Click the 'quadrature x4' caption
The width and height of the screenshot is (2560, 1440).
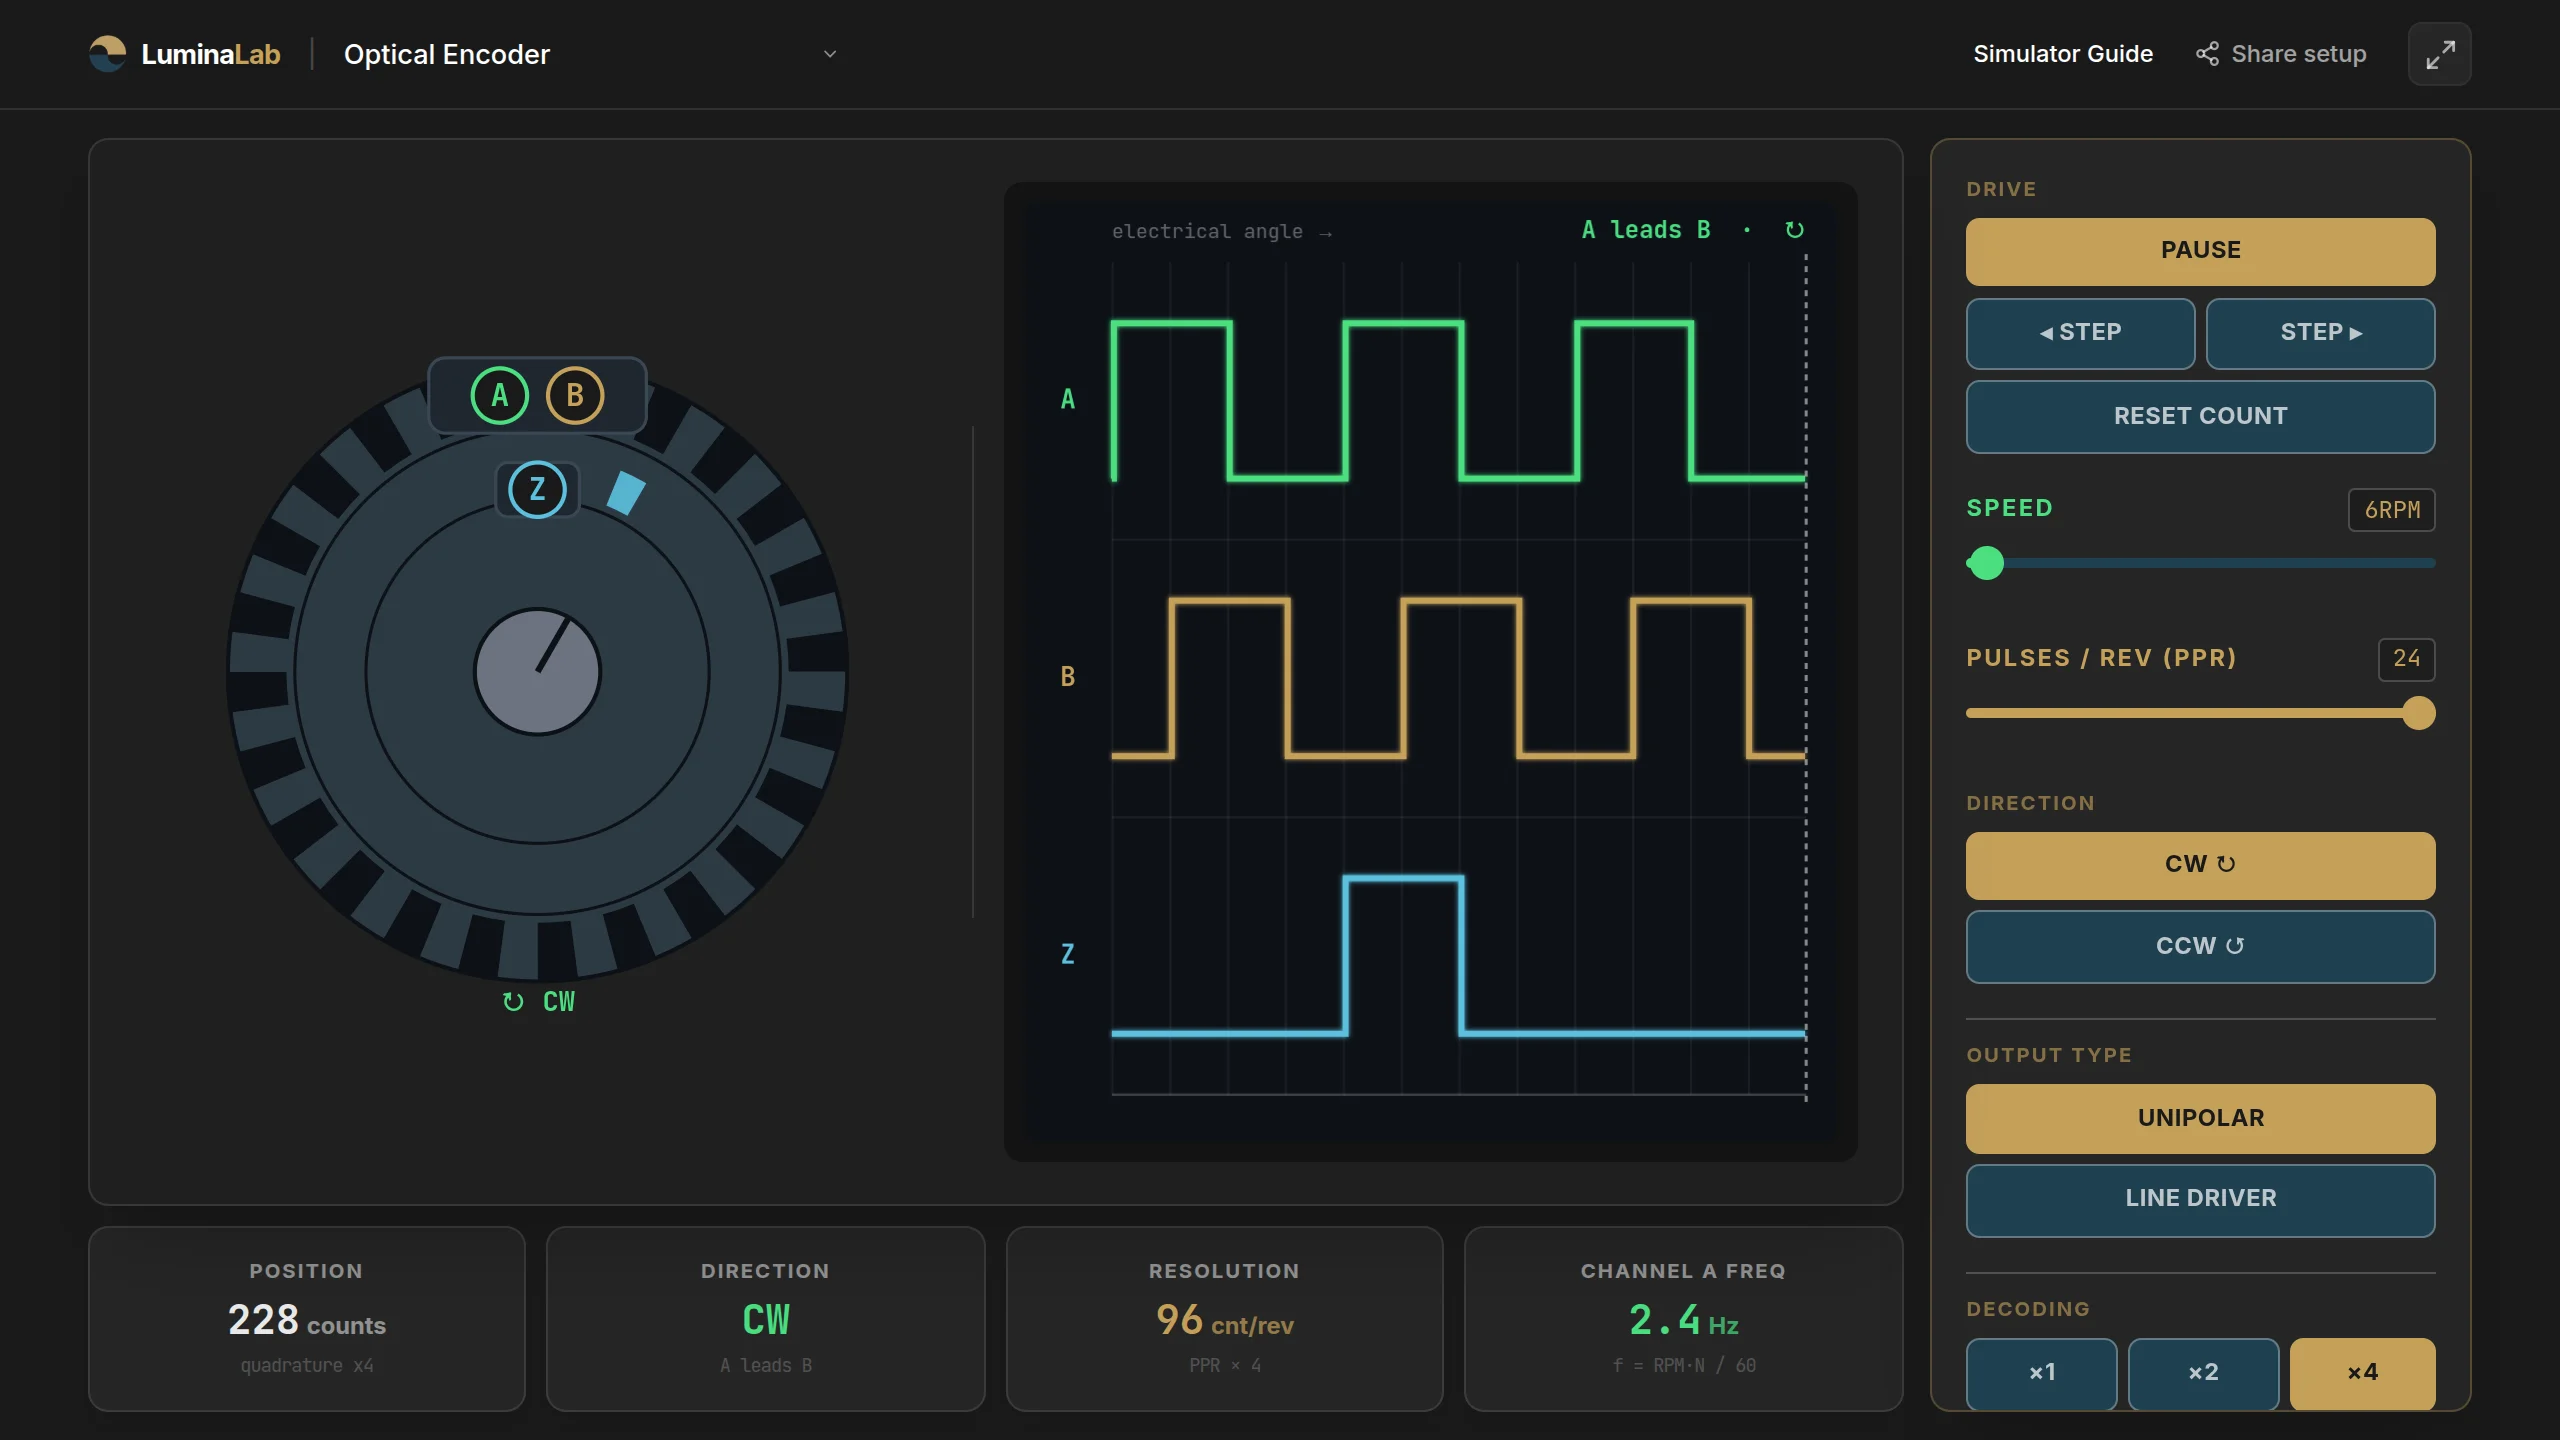pos(307,1366)
